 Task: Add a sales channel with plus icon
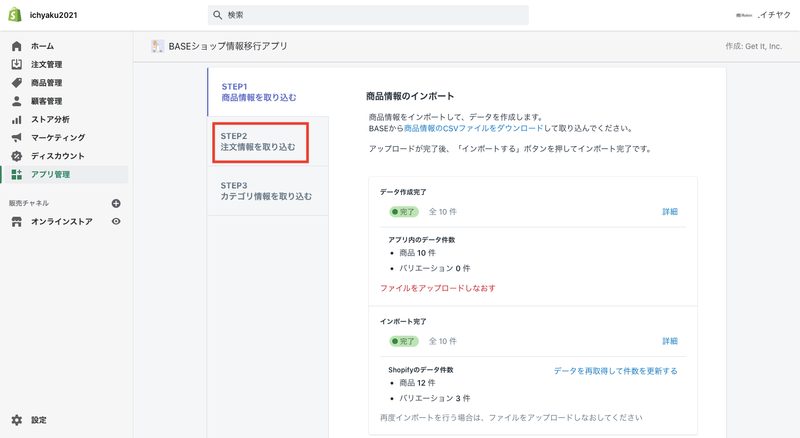pyautogui.click(x=116, y=203)
